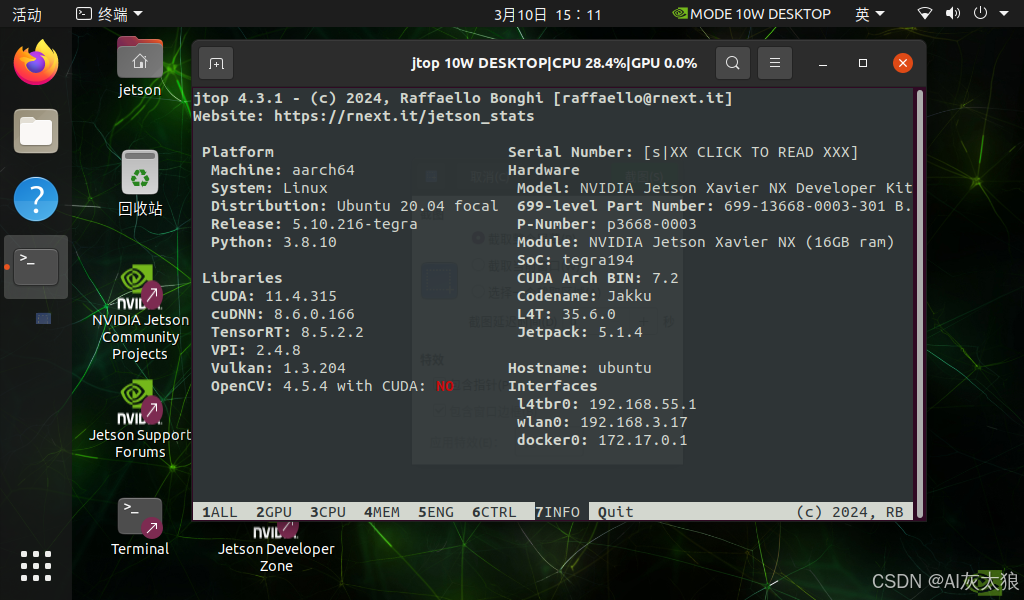The height and width of the screenshot is (600, 1024).
Task: Click the cuDNN 8.6.0.166 line
Action: 283,314
